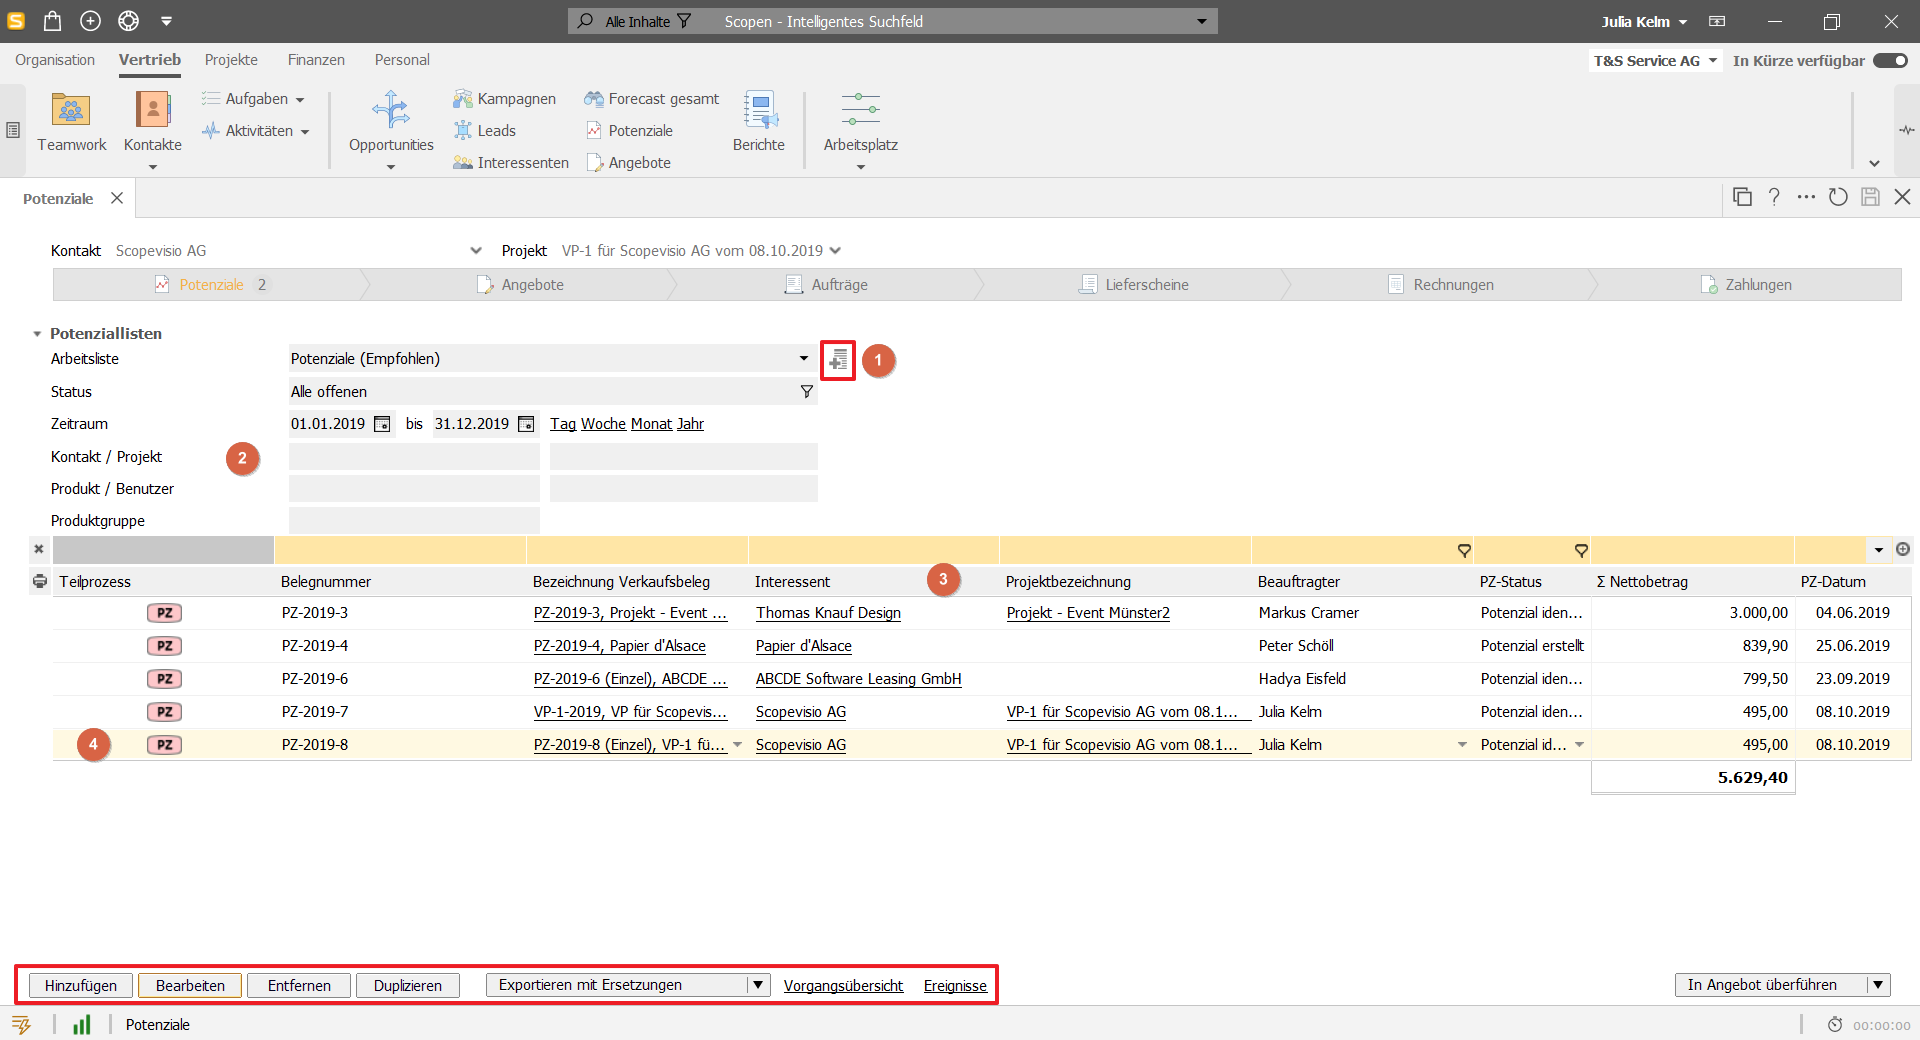The image size is (1920, 1040).
Task: Click the help lifebuoy icon in title bar
Action: [128, 21]
